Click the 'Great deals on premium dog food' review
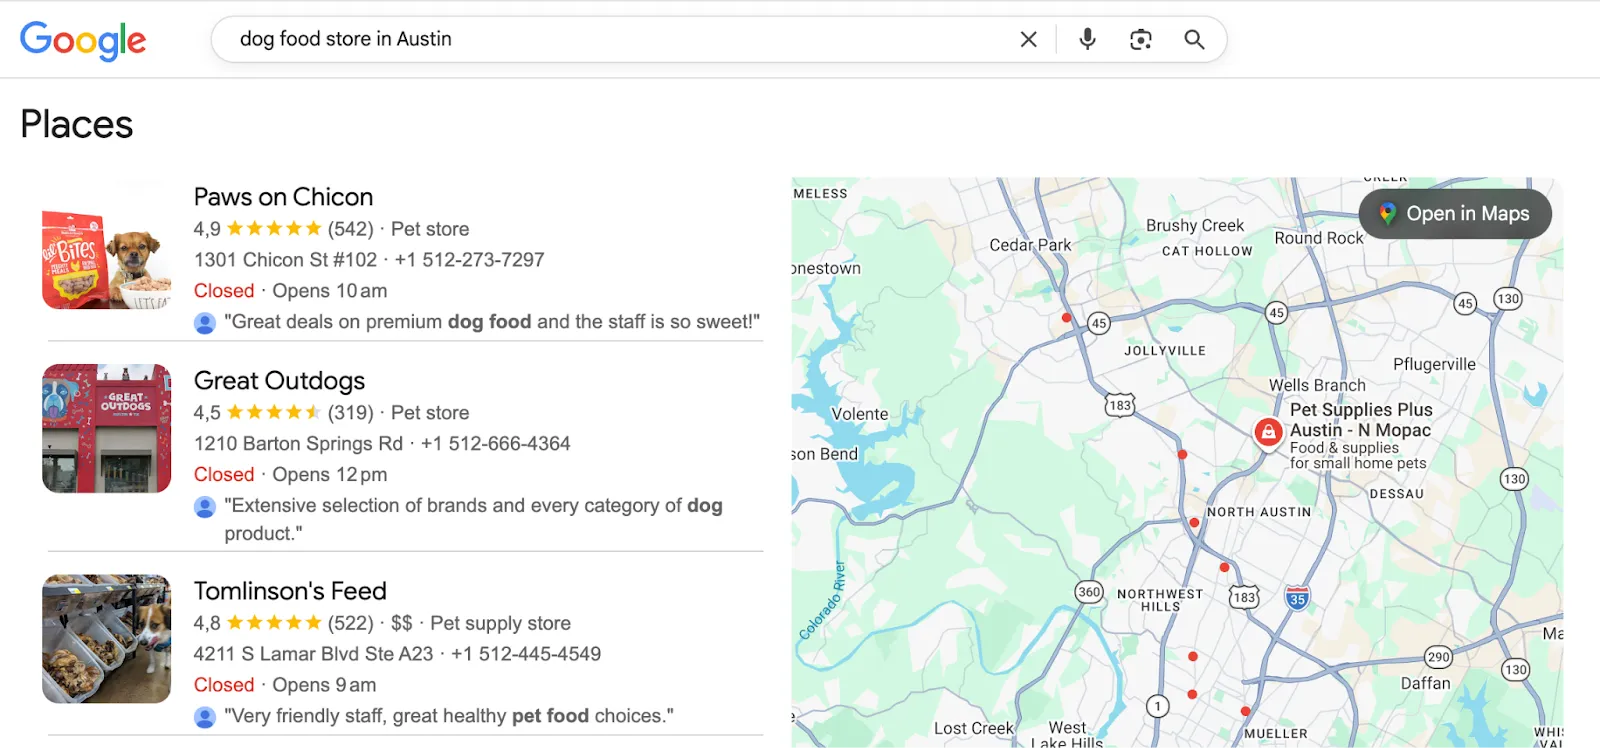 [x=492, y=322]
